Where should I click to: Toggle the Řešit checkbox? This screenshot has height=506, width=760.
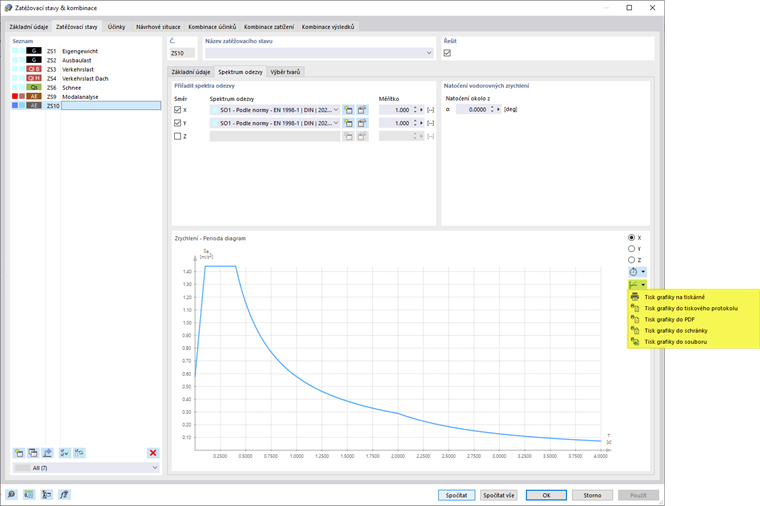tap(447, 53)
